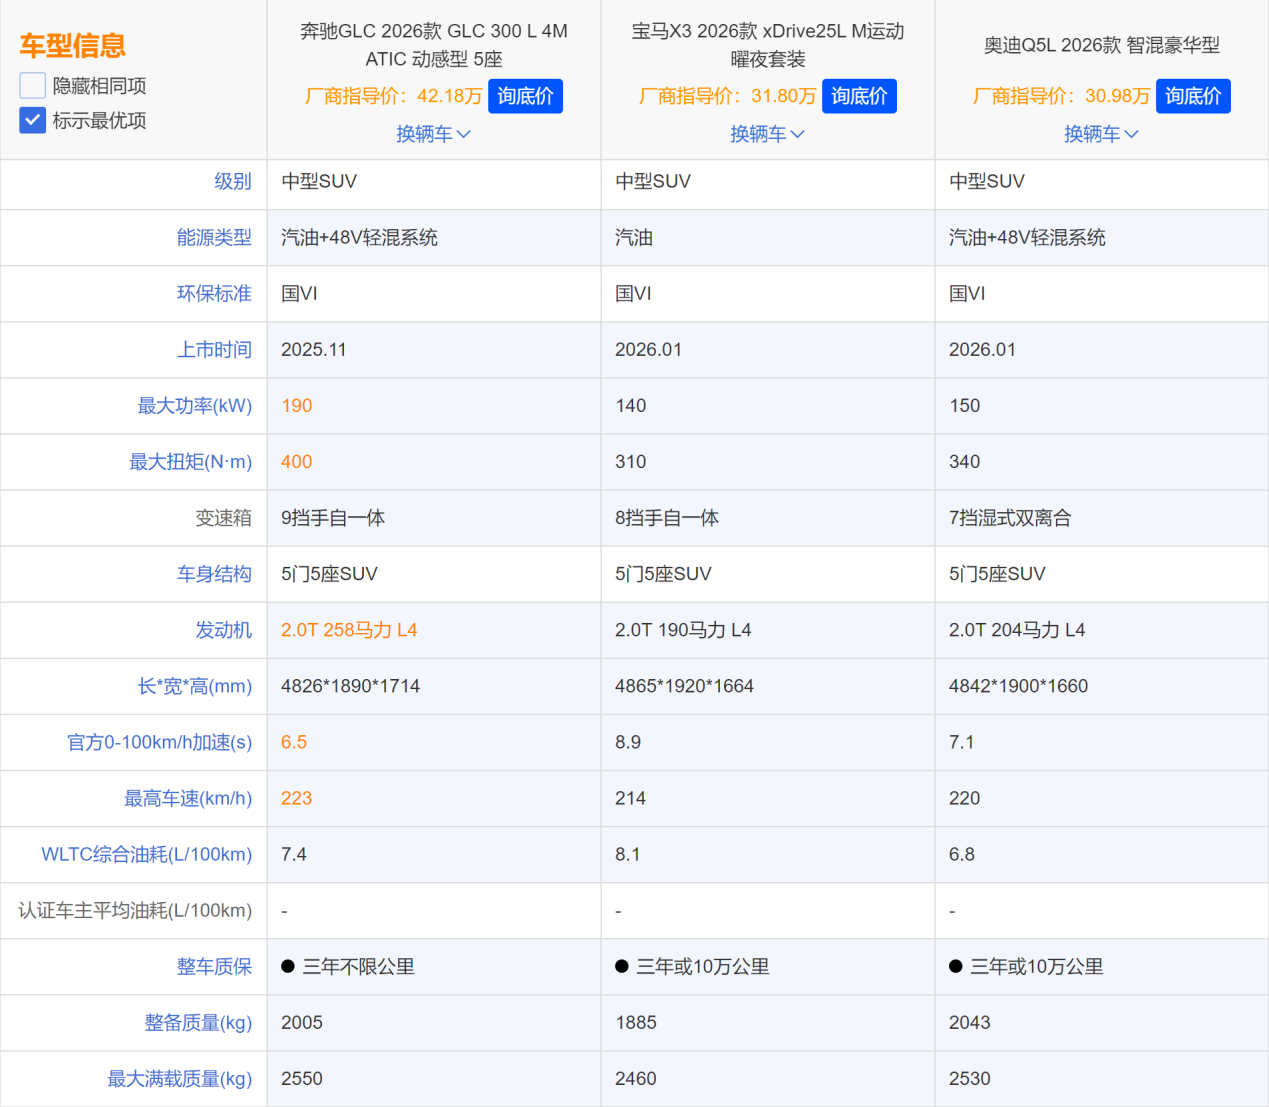Open 换辆车 dropdown under 宝马X3
This screenshot has height=1107, width=1269.
tap(767, 134)
